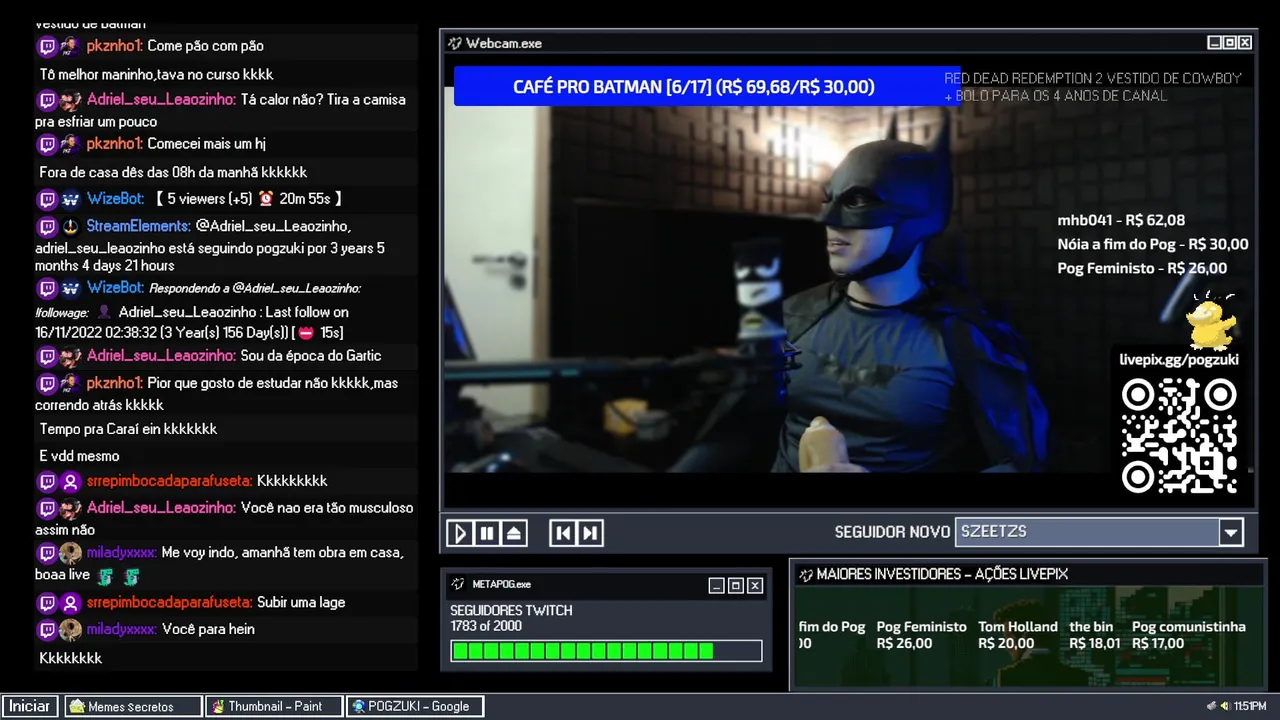Click miladyxxxx avatar beside 'Me voy indo'
1280x720 pixels.
(x=70, y=553)
